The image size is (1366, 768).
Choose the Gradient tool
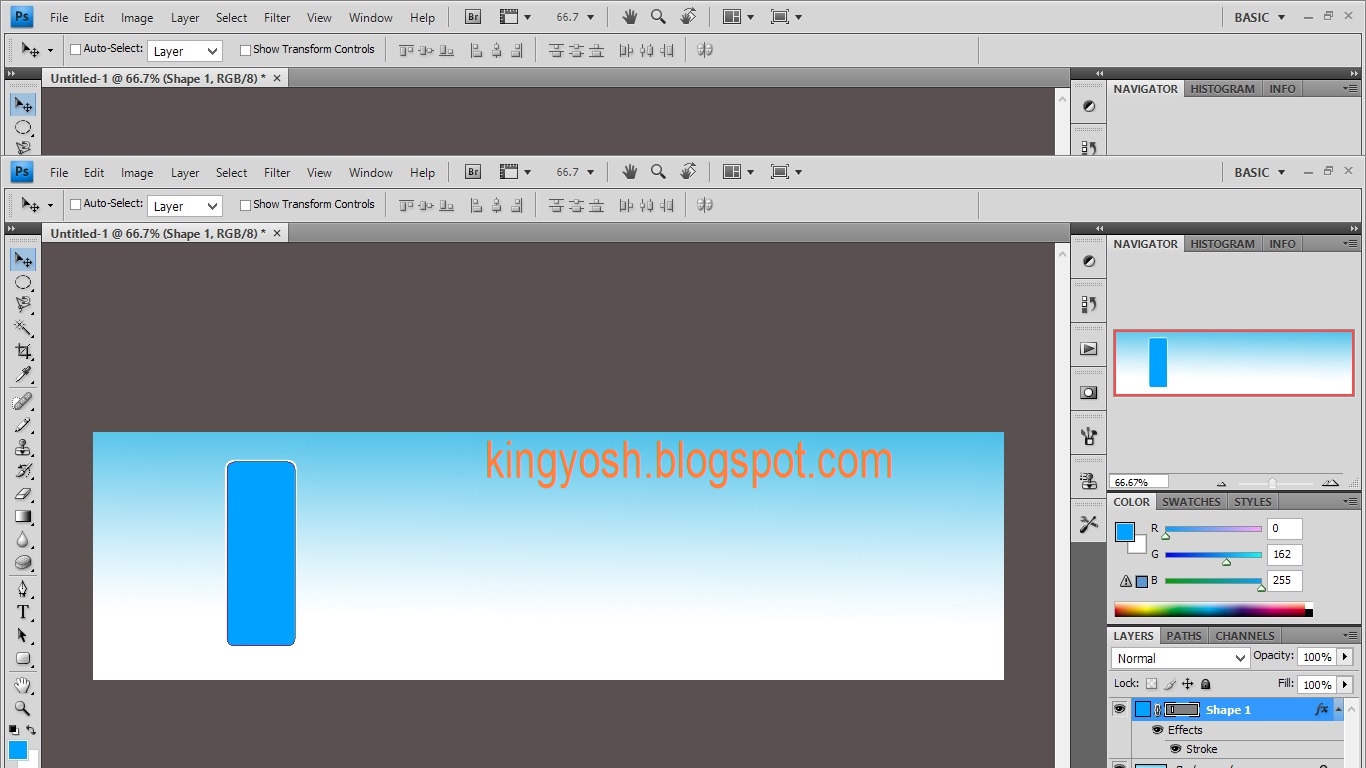(x=23, y=517)
